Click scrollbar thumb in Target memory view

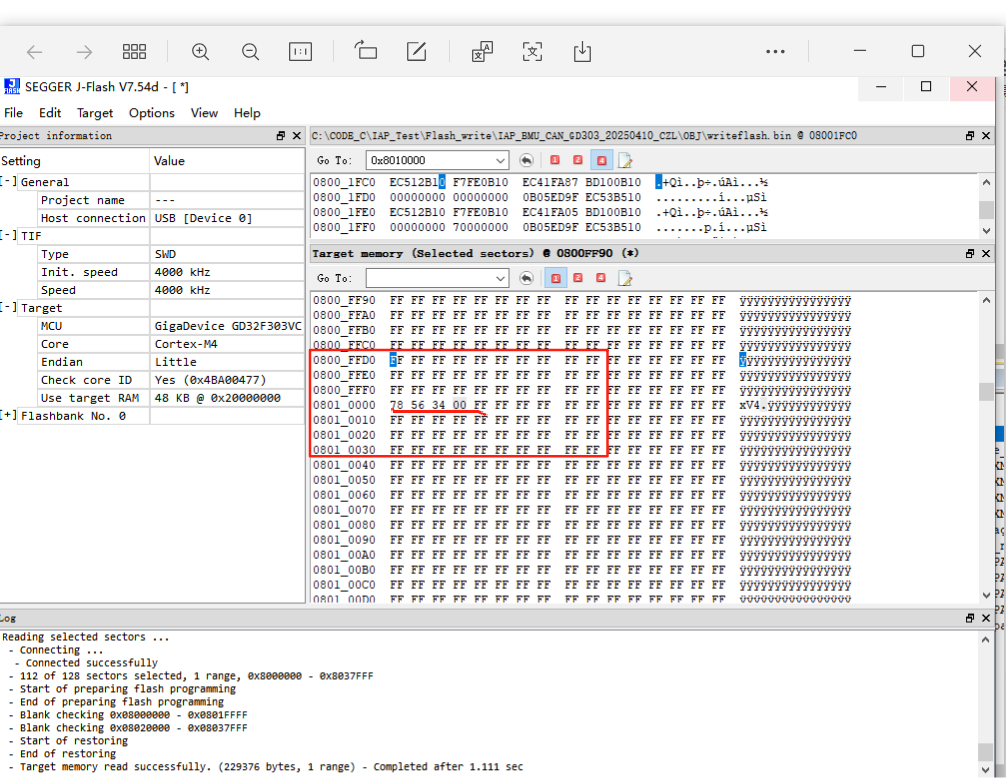986,392
